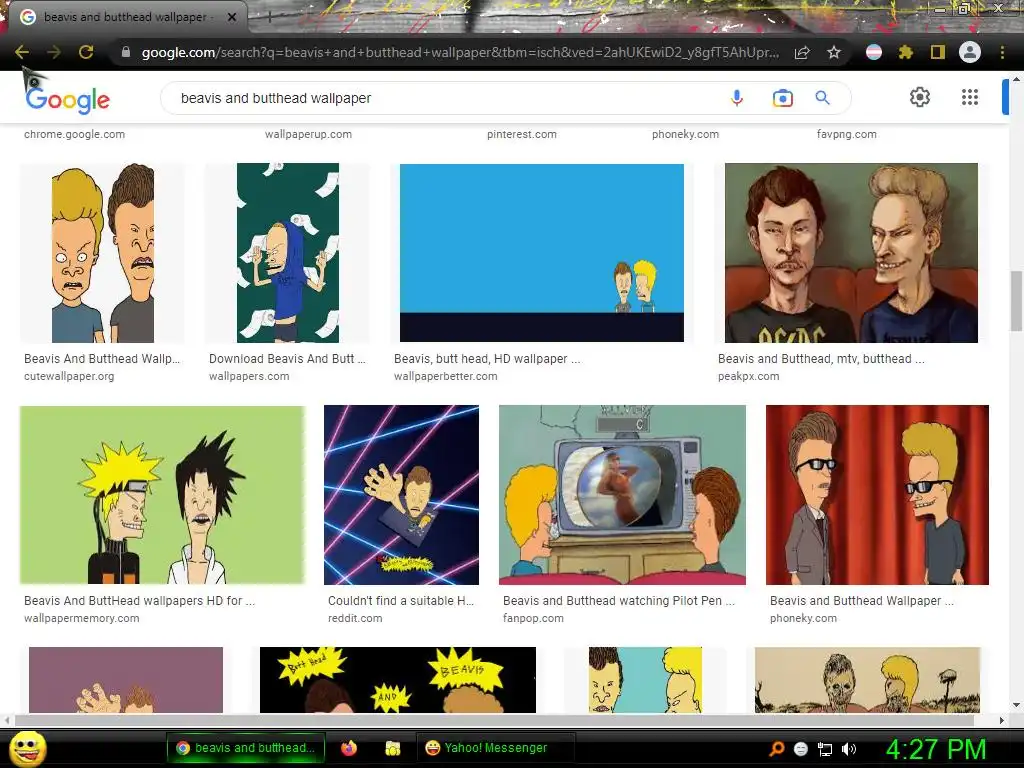Open the fanpop.com TV watching image
Screen dimensions: 1024x768
622,494
